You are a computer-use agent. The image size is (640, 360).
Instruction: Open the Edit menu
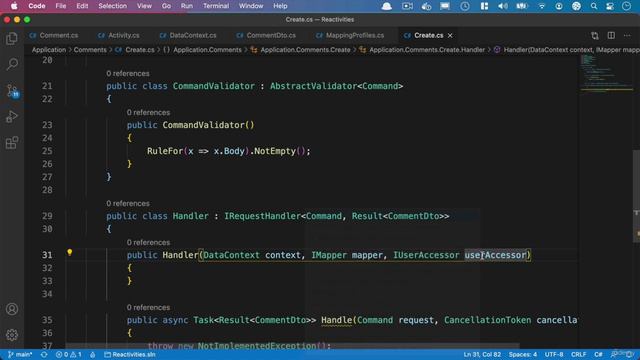82,6
